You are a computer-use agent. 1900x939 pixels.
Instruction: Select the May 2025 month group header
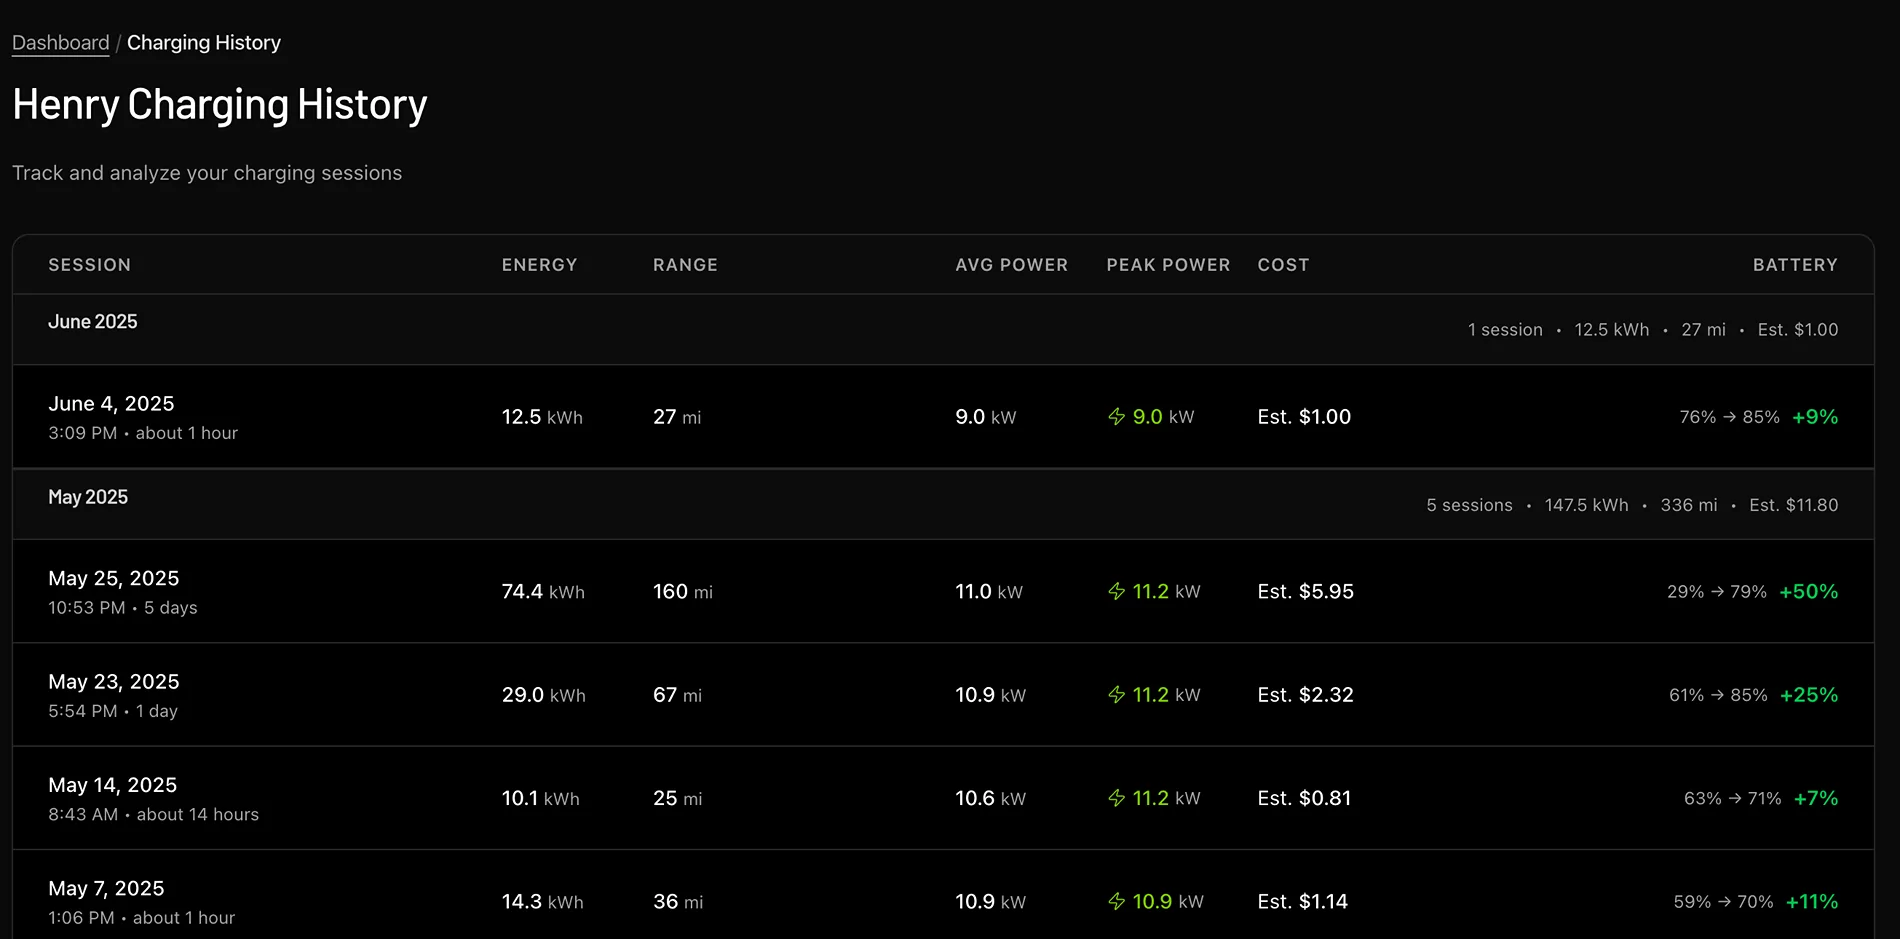(943, 504)
